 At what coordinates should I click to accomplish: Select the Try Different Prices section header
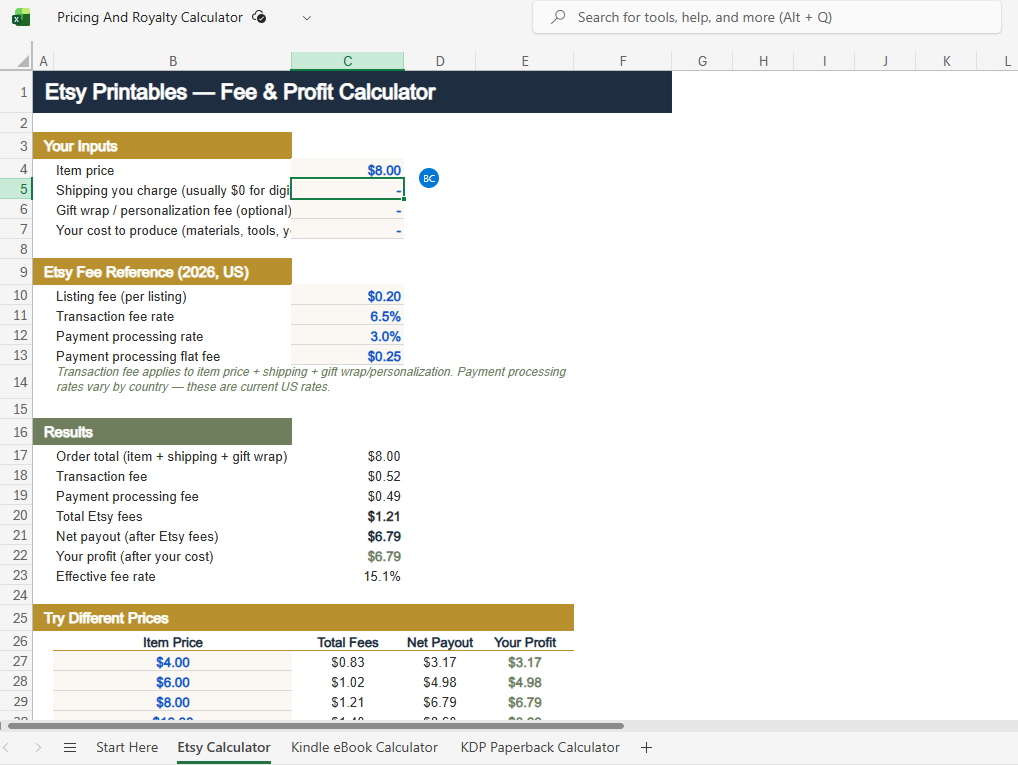(x=303, y=618)
